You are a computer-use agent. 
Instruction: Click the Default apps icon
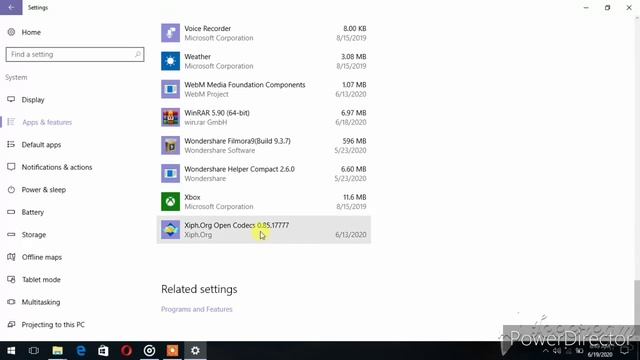click(x=11, y=144)
